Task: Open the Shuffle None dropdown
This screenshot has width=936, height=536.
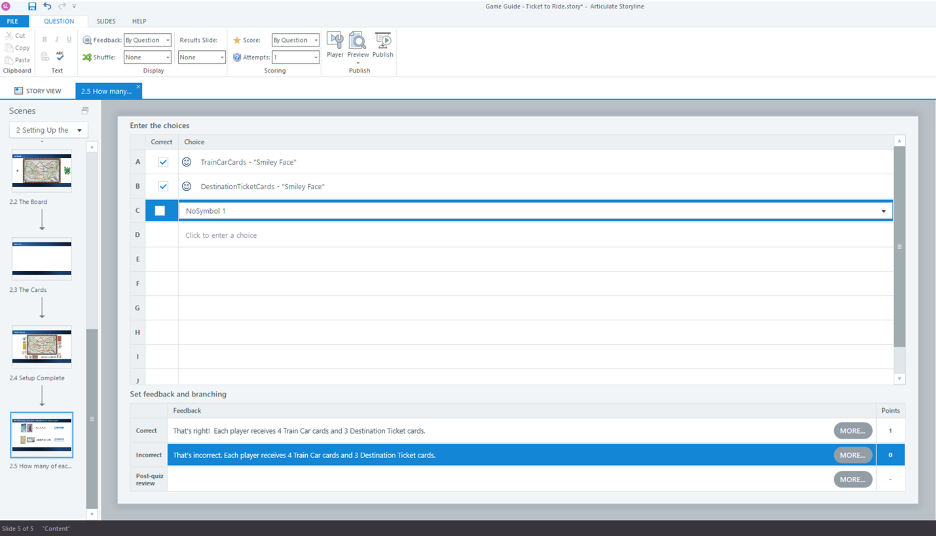Action: pos(168,57)
